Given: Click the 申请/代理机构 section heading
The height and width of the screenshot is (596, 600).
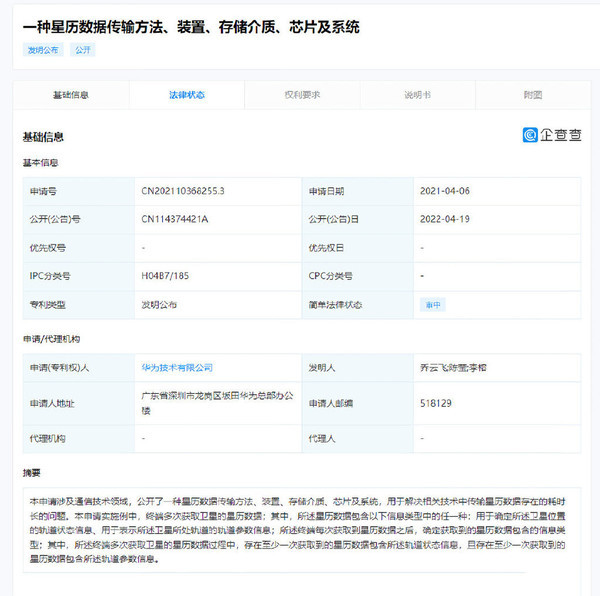Looking at the screenshot, I should coord(51,339).
